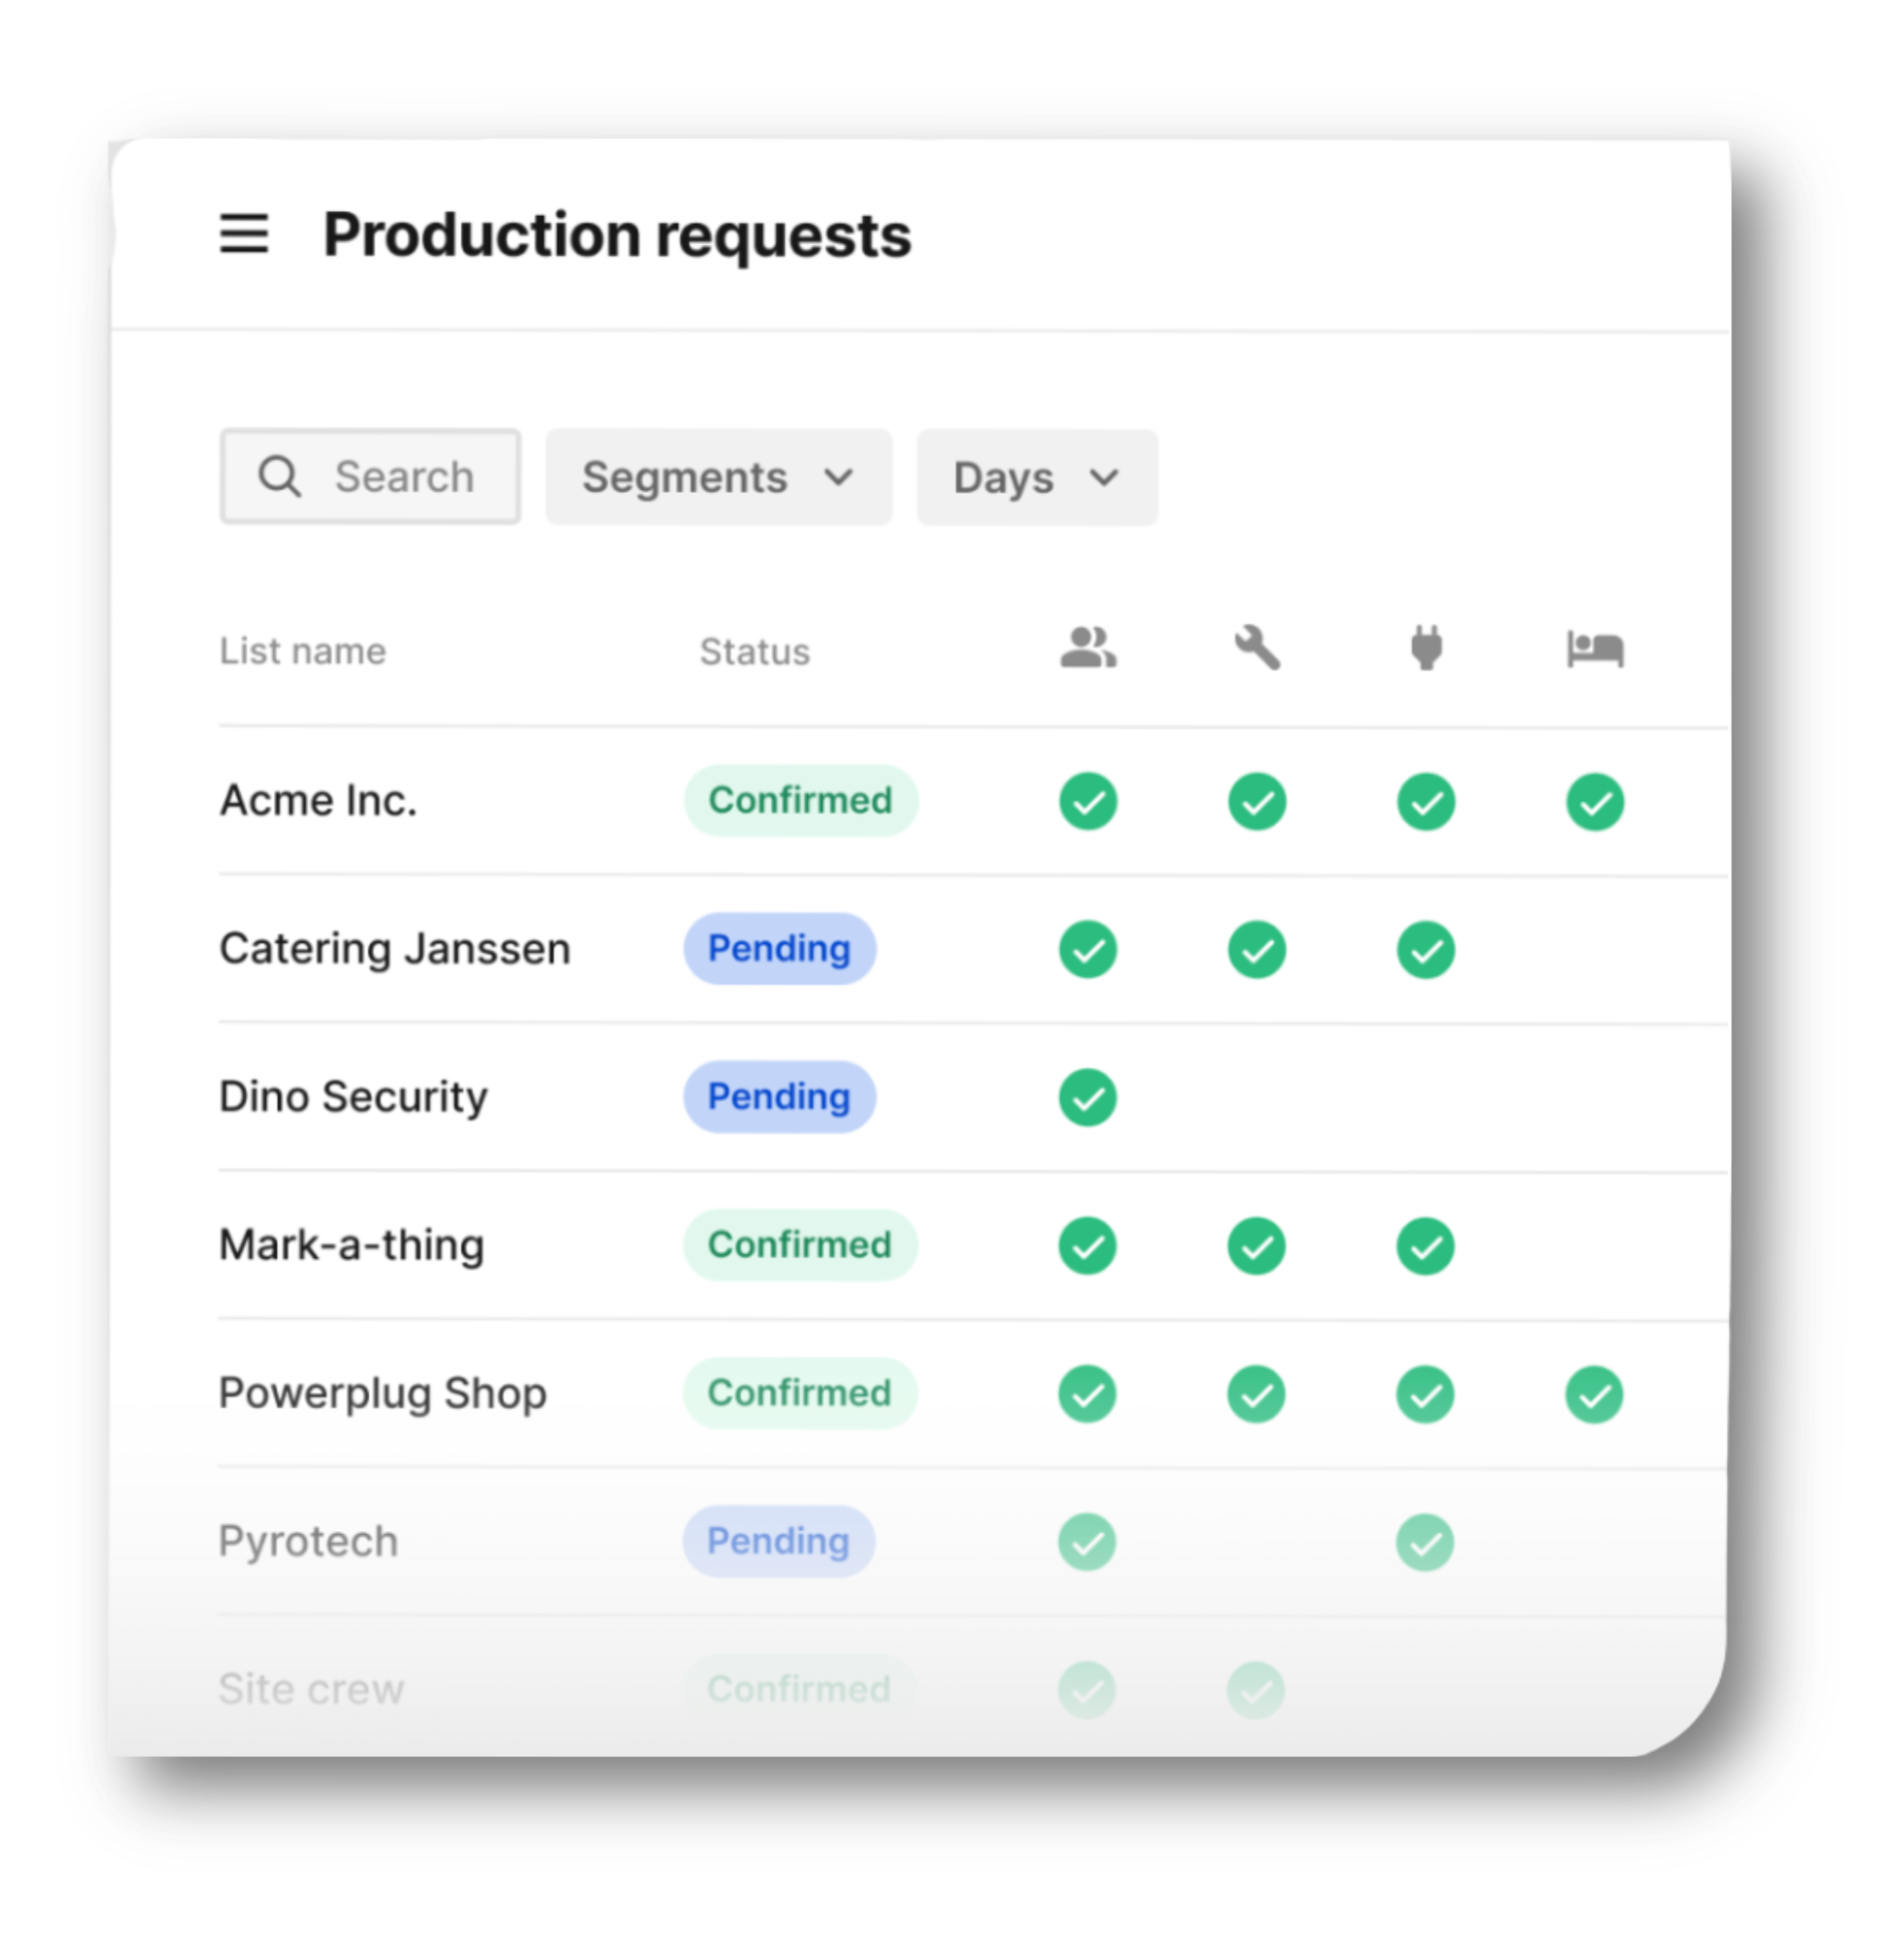
Task: Toggle Catering Janssen wrench checkmark
Action: pos(1257,949)
